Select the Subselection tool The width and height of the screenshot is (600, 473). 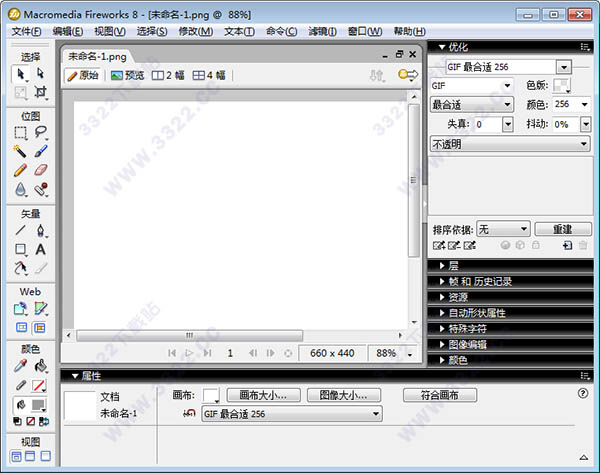click(40, 73)
